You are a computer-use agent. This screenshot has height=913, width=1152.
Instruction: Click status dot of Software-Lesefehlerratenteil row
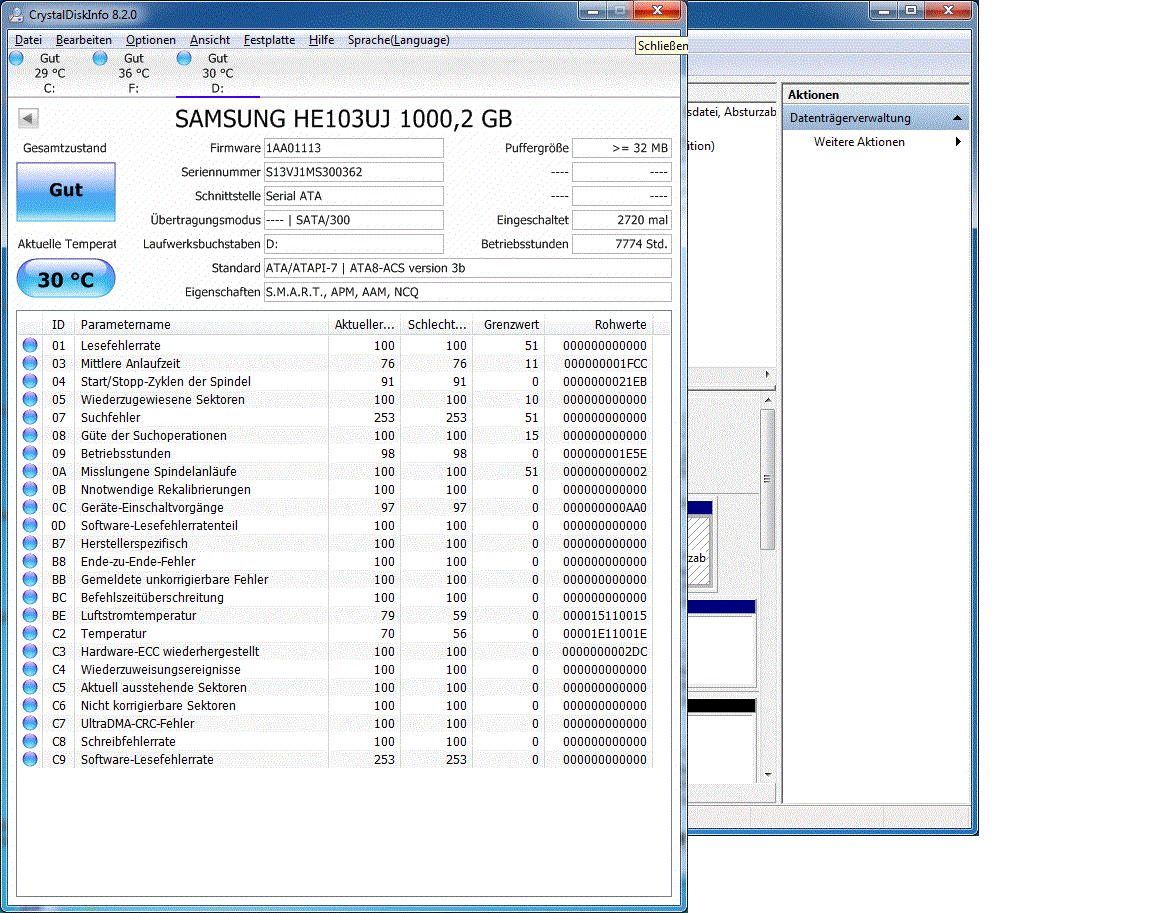point(30,524)
